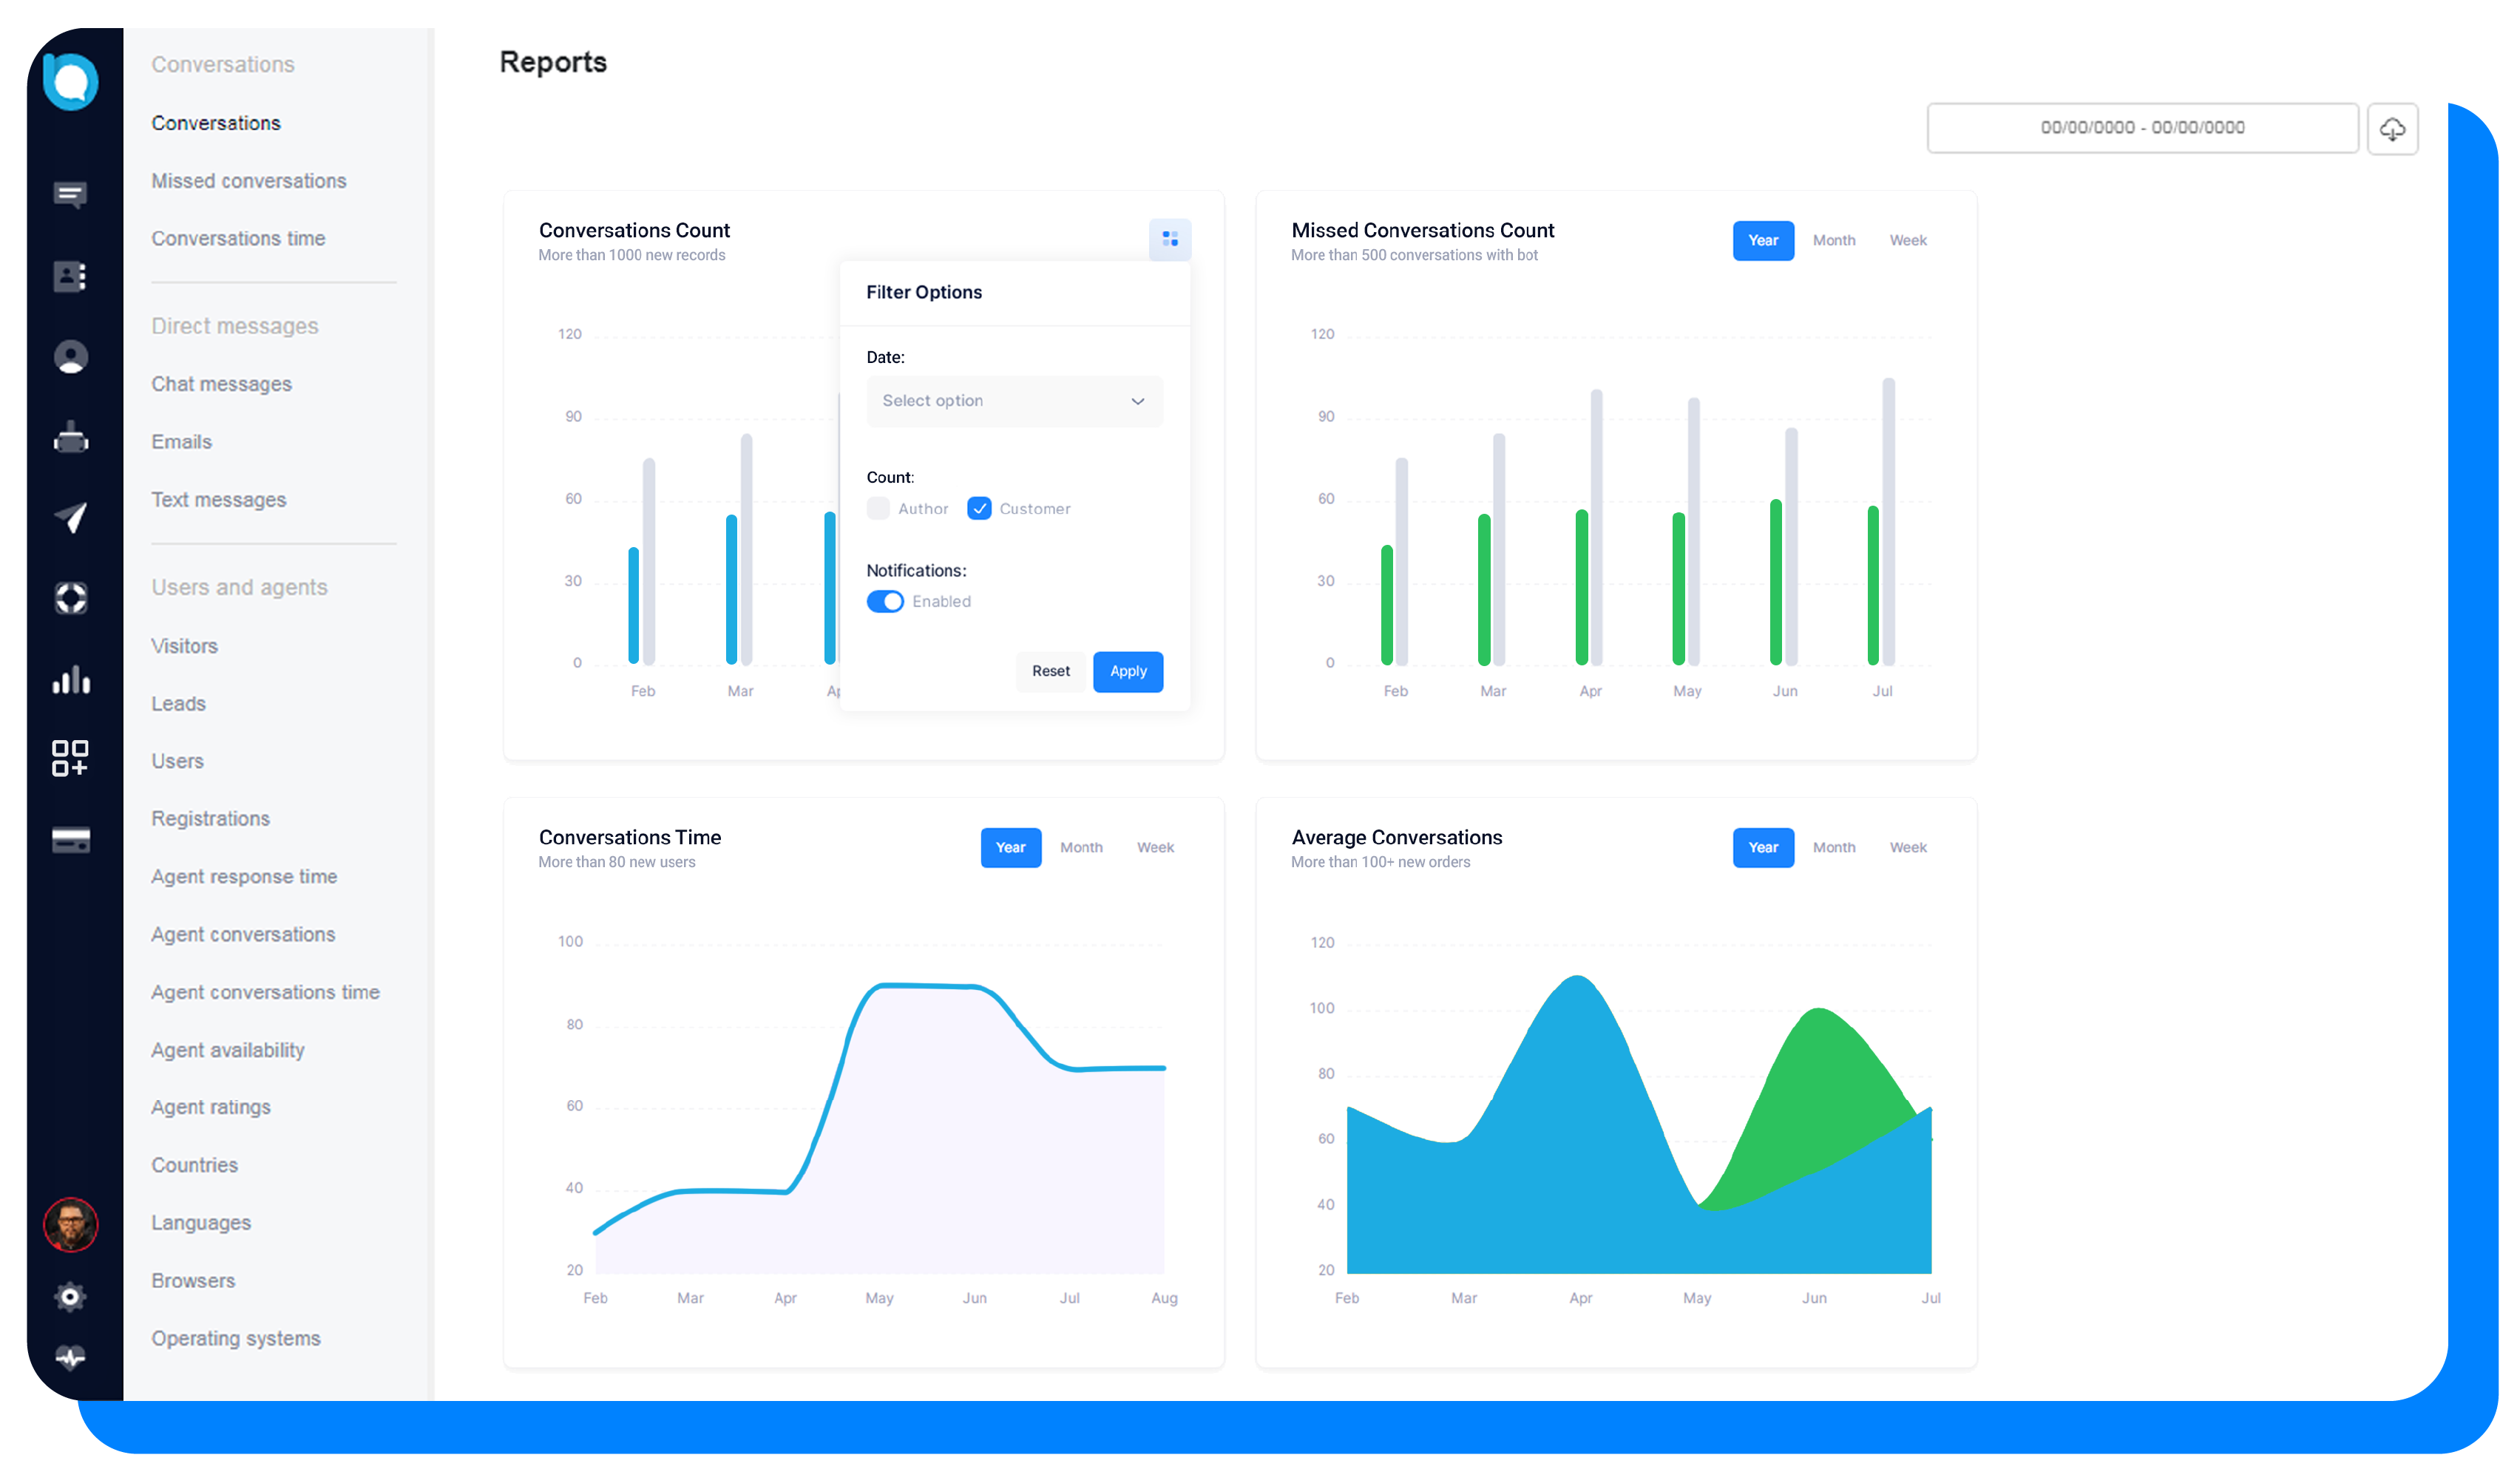Screen dimensions: 2520x1469
Task: Click Reset to clear filter settings
Action: pos(1049,671)
